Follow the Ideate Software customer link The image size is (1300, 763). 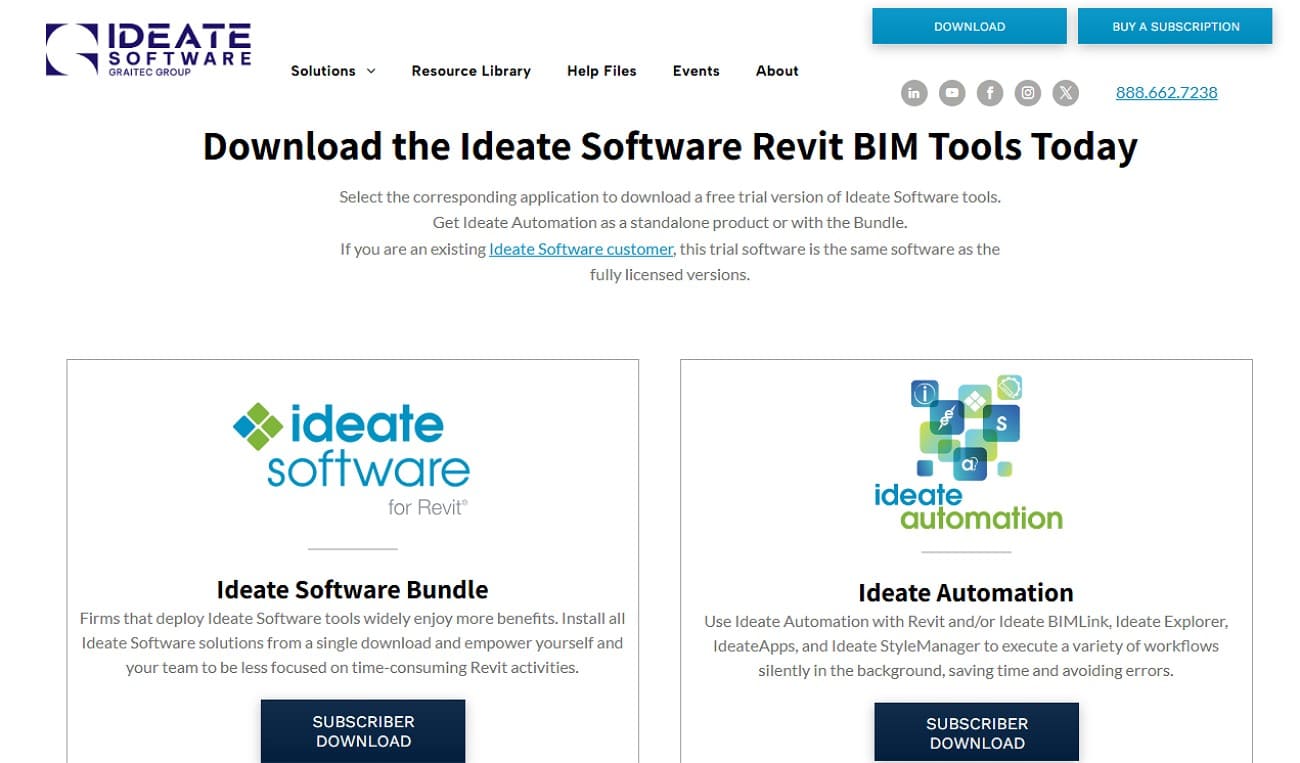click(581, 249)
